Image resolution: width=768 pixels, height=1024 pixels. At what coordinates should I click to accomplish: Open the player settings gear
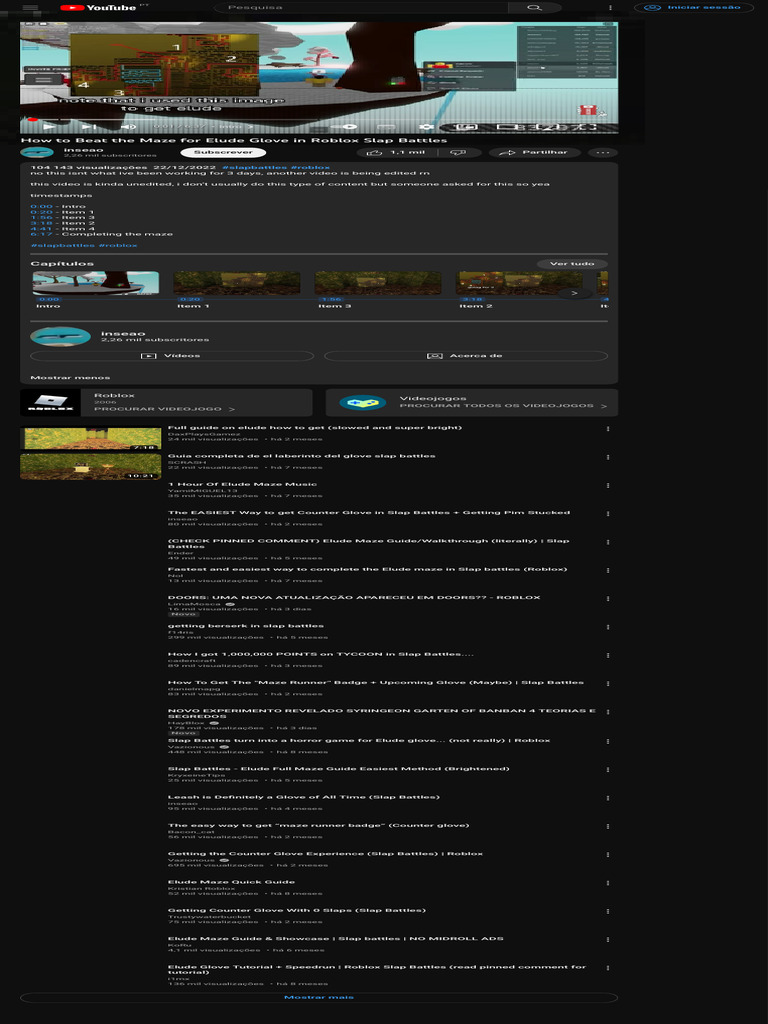[426, 127]
